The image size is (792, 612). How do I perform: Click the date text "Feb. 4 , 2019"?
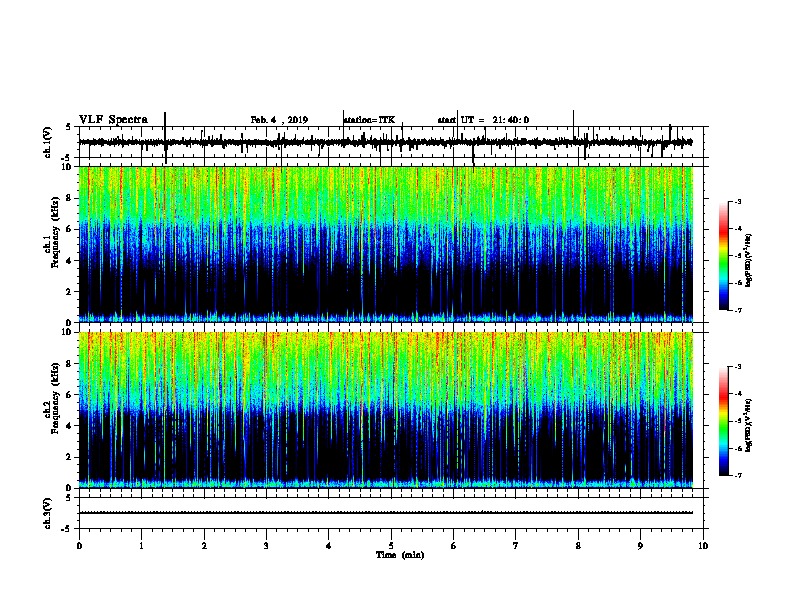pyautogui.click(x=279, y=120)
